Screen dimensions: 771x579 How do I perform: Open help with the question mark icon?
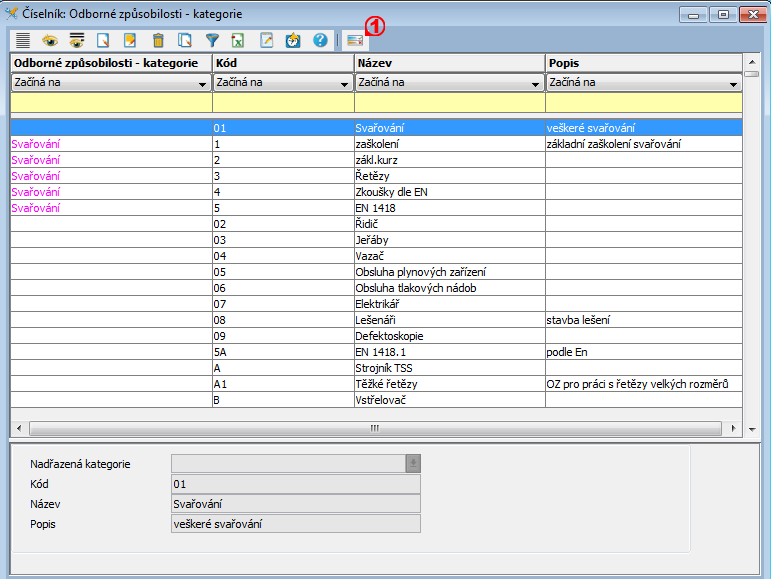click(x=320, y=41)
